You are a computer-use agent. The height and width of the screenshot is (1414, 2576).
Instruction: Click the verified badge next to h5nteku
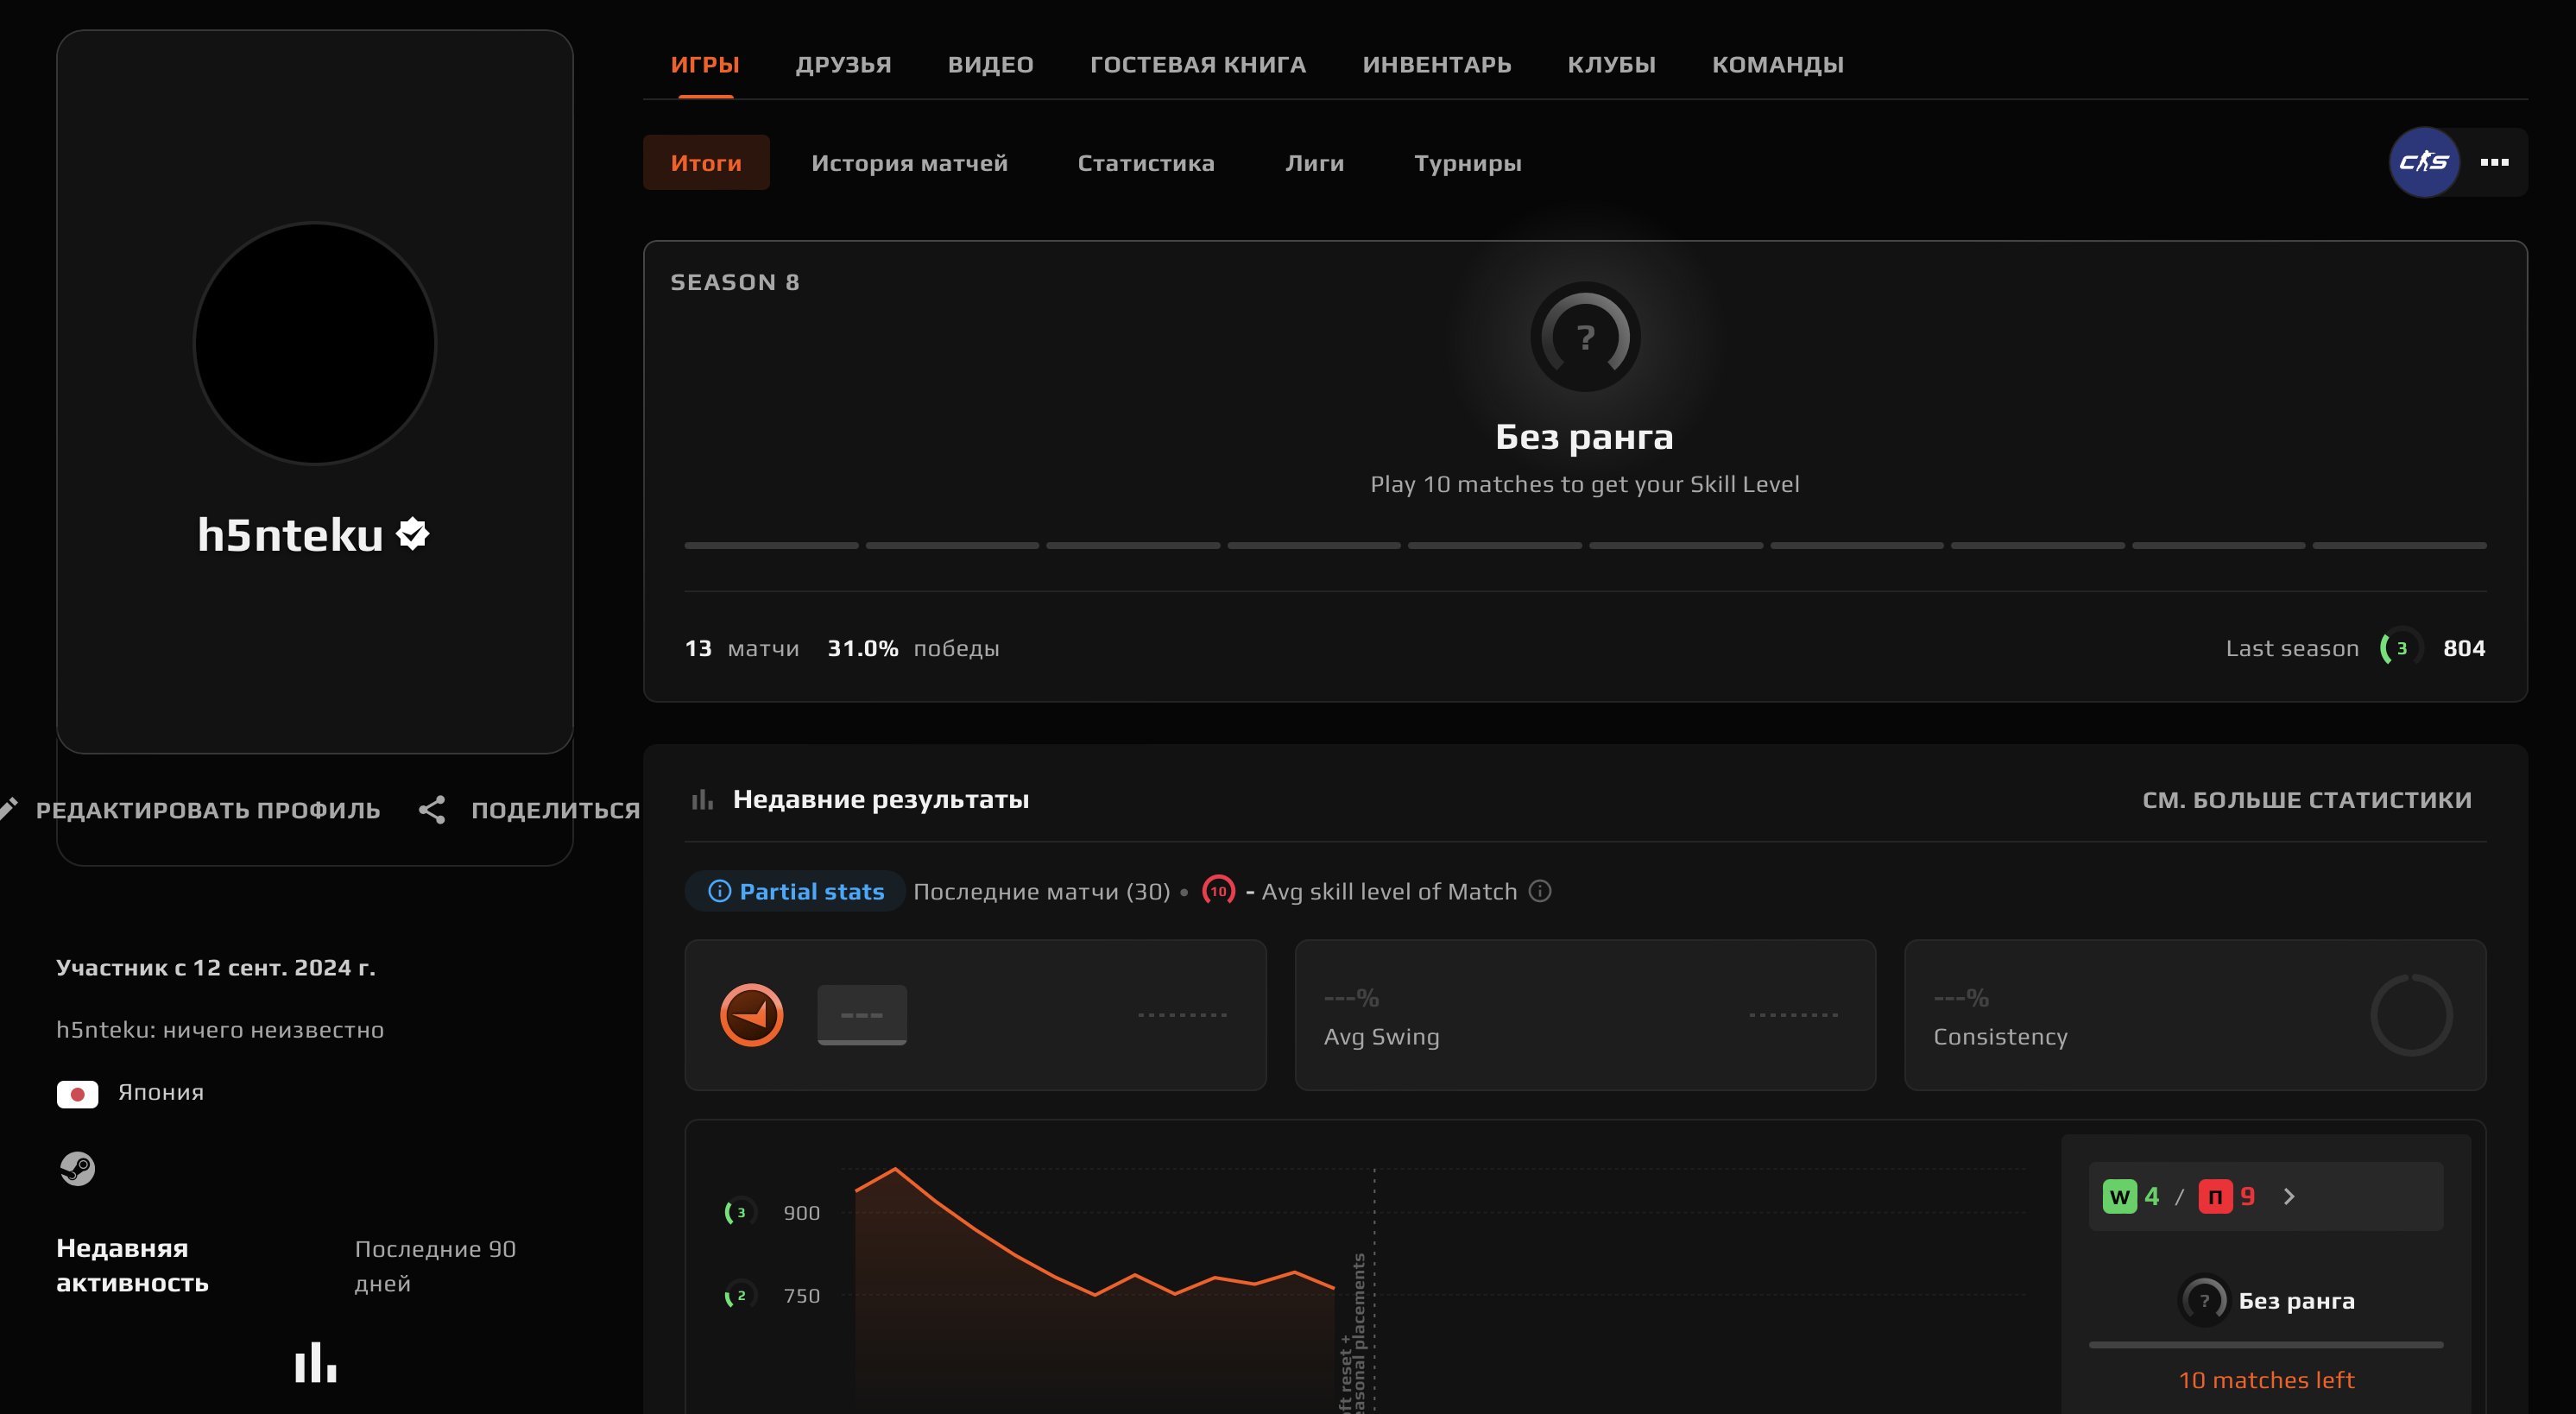[x=412, y=534]
